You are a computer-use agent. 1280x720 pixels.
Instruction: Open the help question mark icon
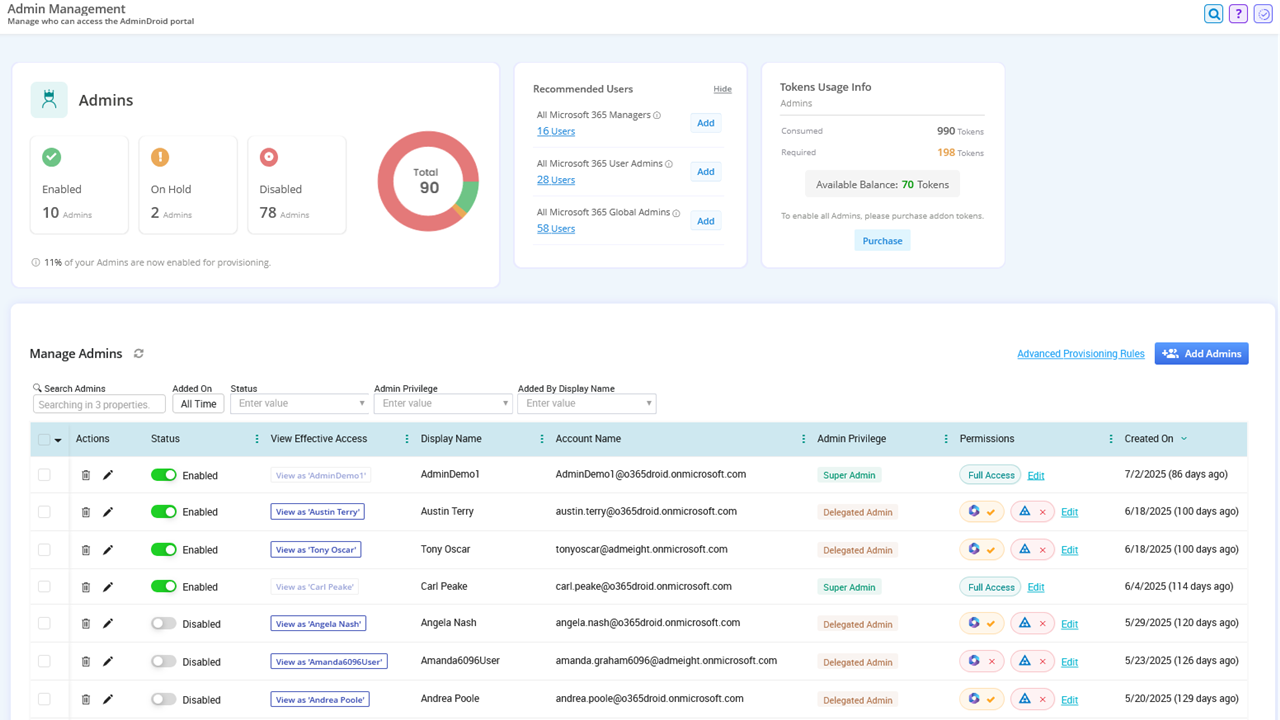(1238, 14)
